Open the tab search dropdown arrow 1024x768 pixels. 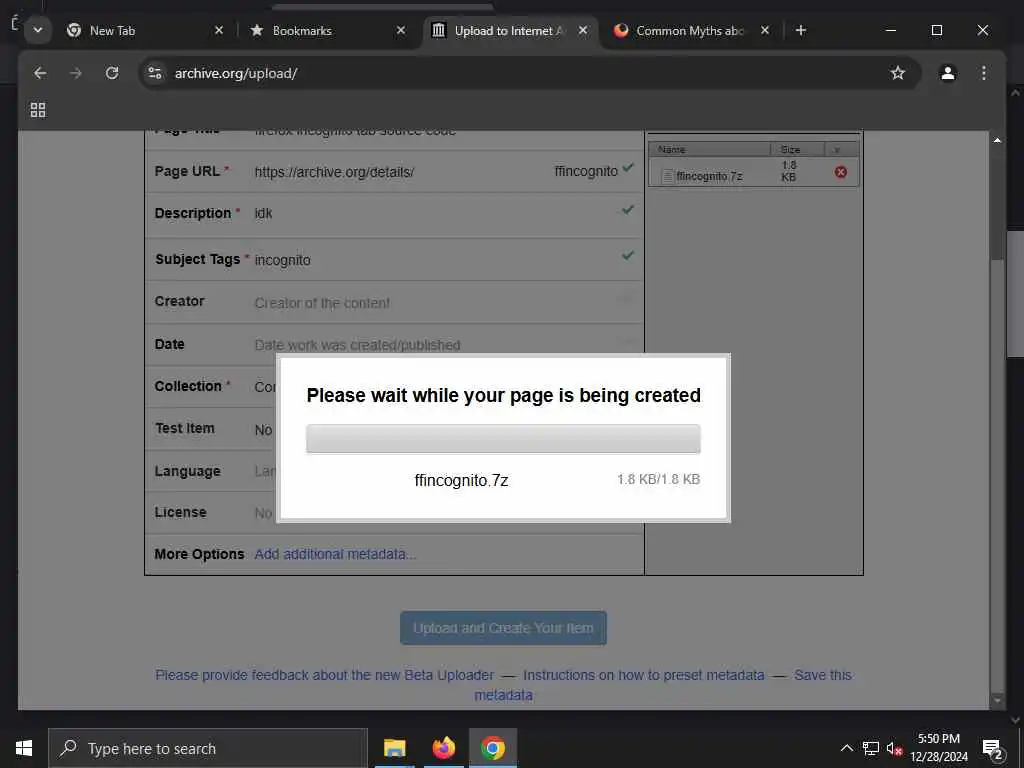(x=38, y=30)
